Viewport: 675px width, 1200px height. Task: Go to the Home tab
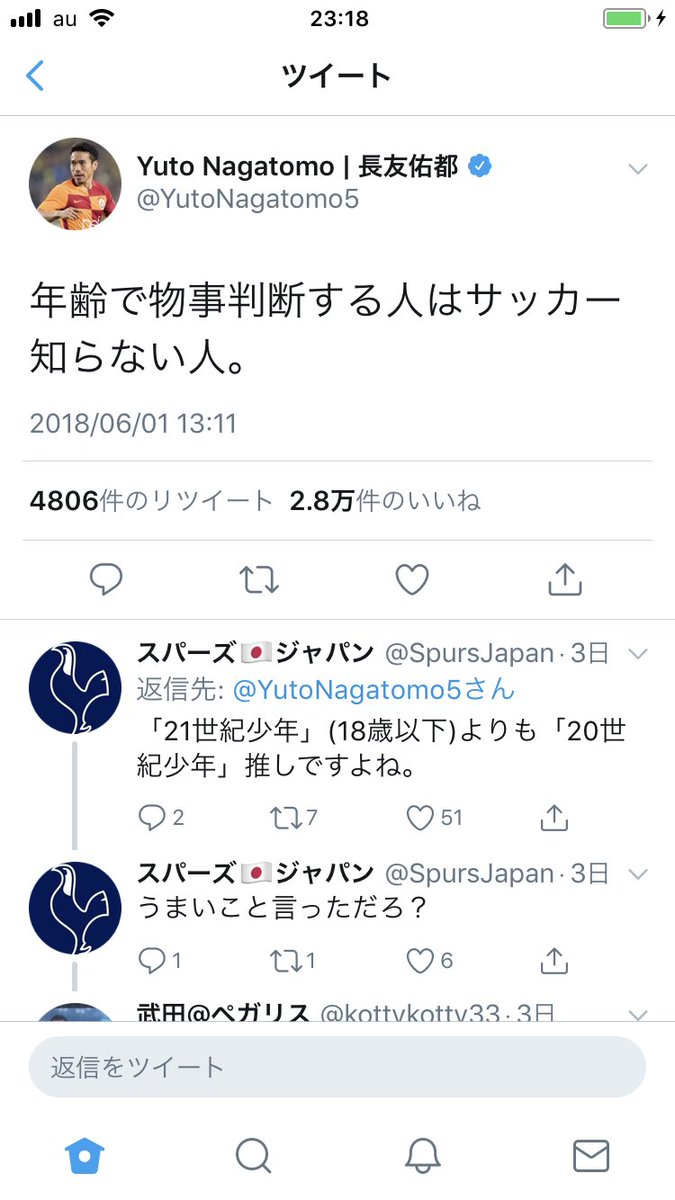(85, 1156)
